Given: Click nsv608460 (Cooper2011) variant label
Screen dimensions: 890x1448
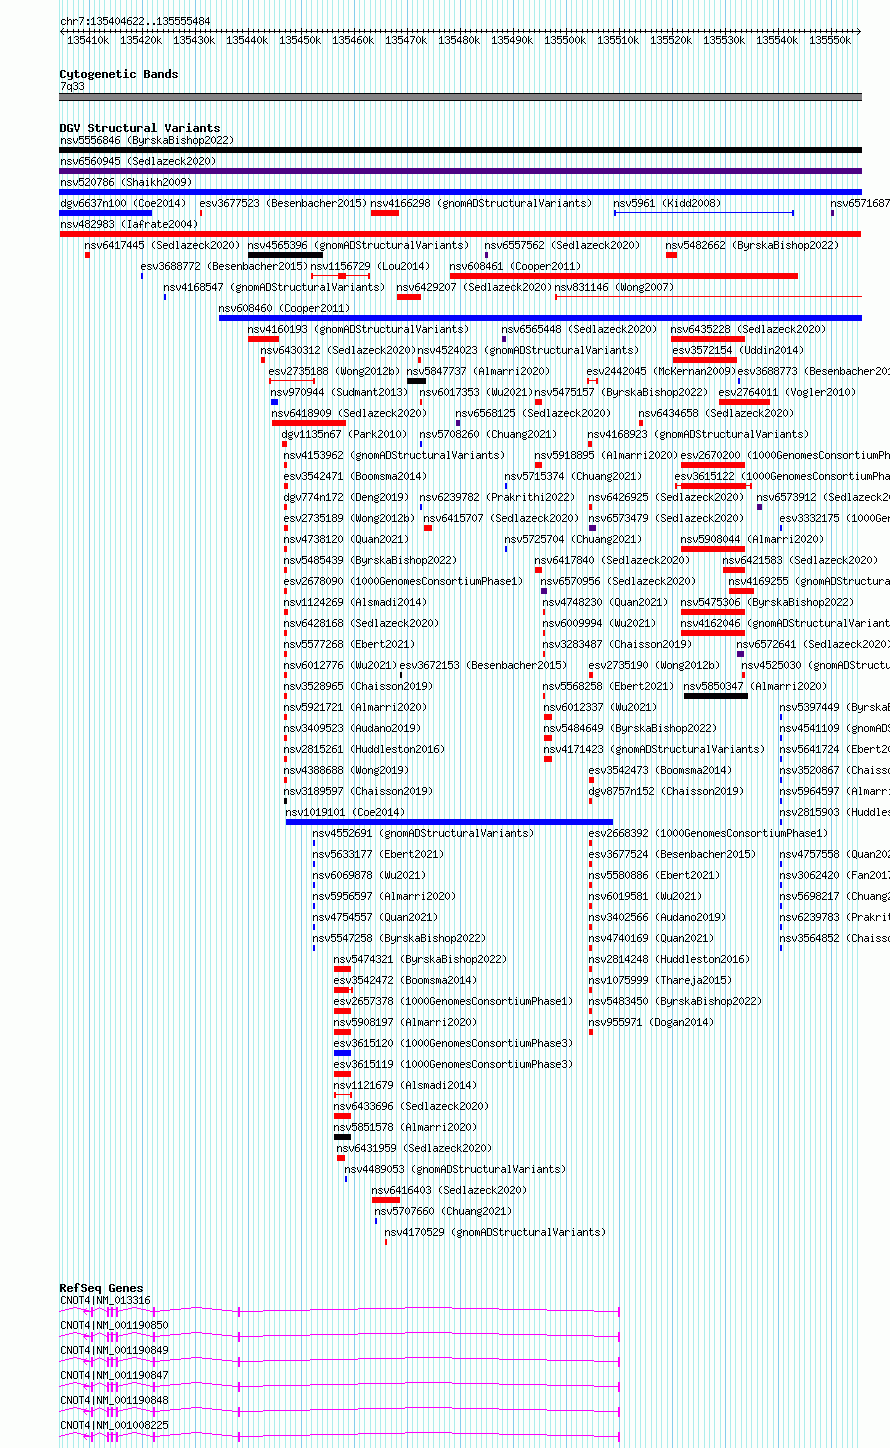Looking at the screenshot, I should pos(284,308).
